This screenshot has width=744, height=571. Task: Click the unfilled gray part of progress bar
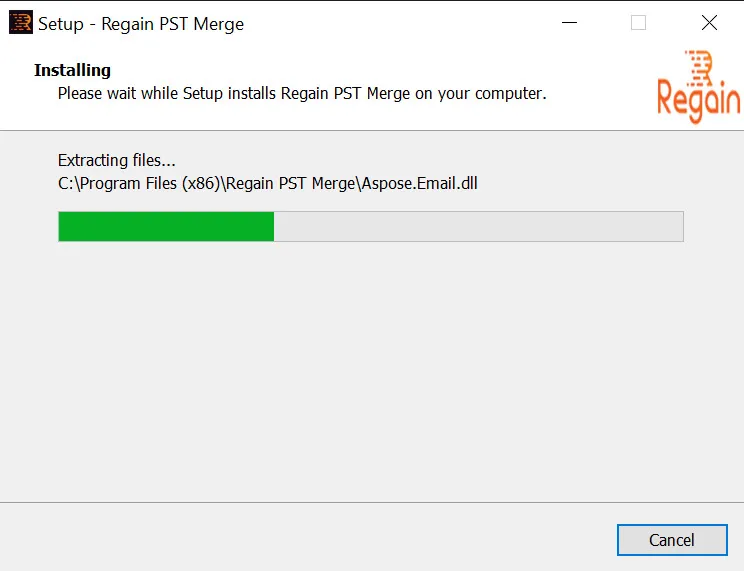[478, 226]
